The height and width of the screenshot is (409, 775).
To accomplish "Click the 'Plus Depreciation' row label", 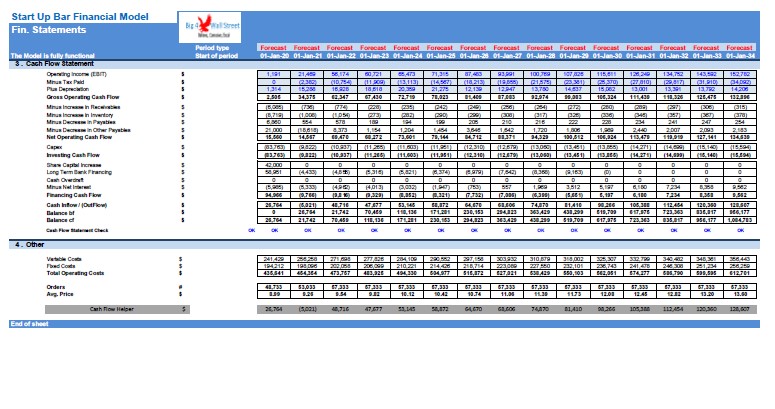I will tap(68, 90).
